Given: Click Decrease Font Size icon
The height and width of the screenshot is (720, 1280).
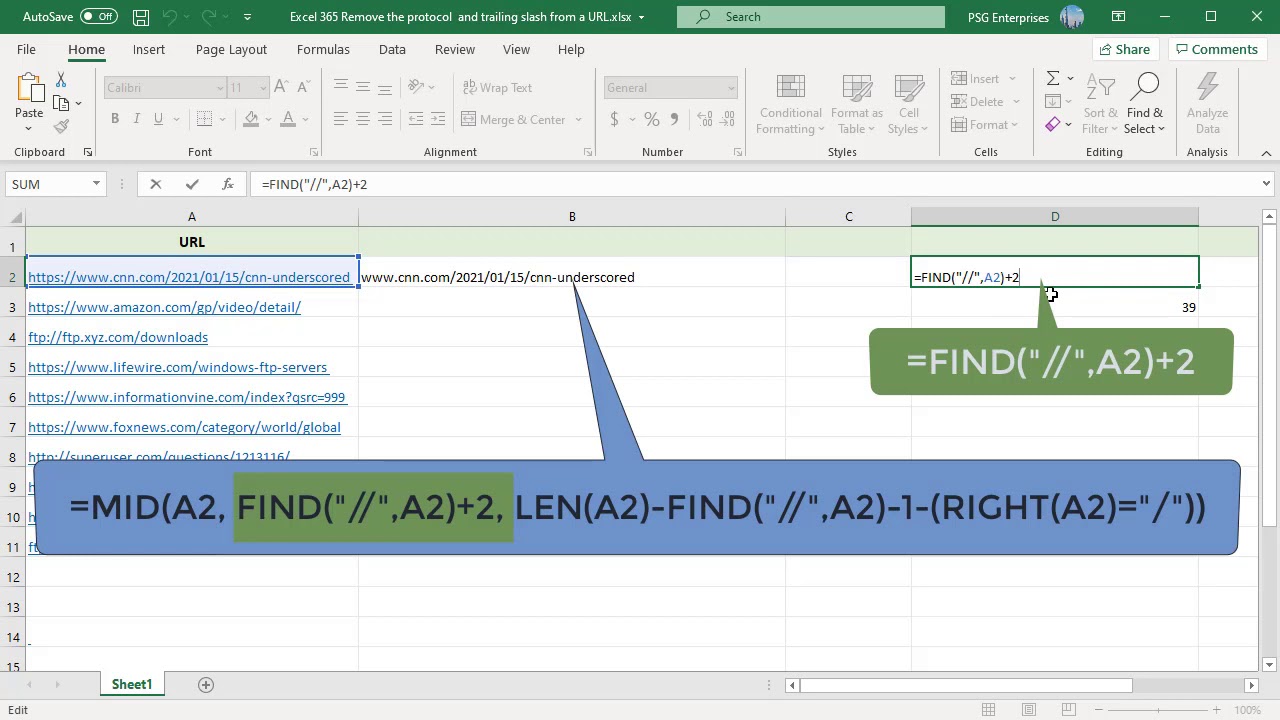Looking at the screenshot, I should pos(302,88).
